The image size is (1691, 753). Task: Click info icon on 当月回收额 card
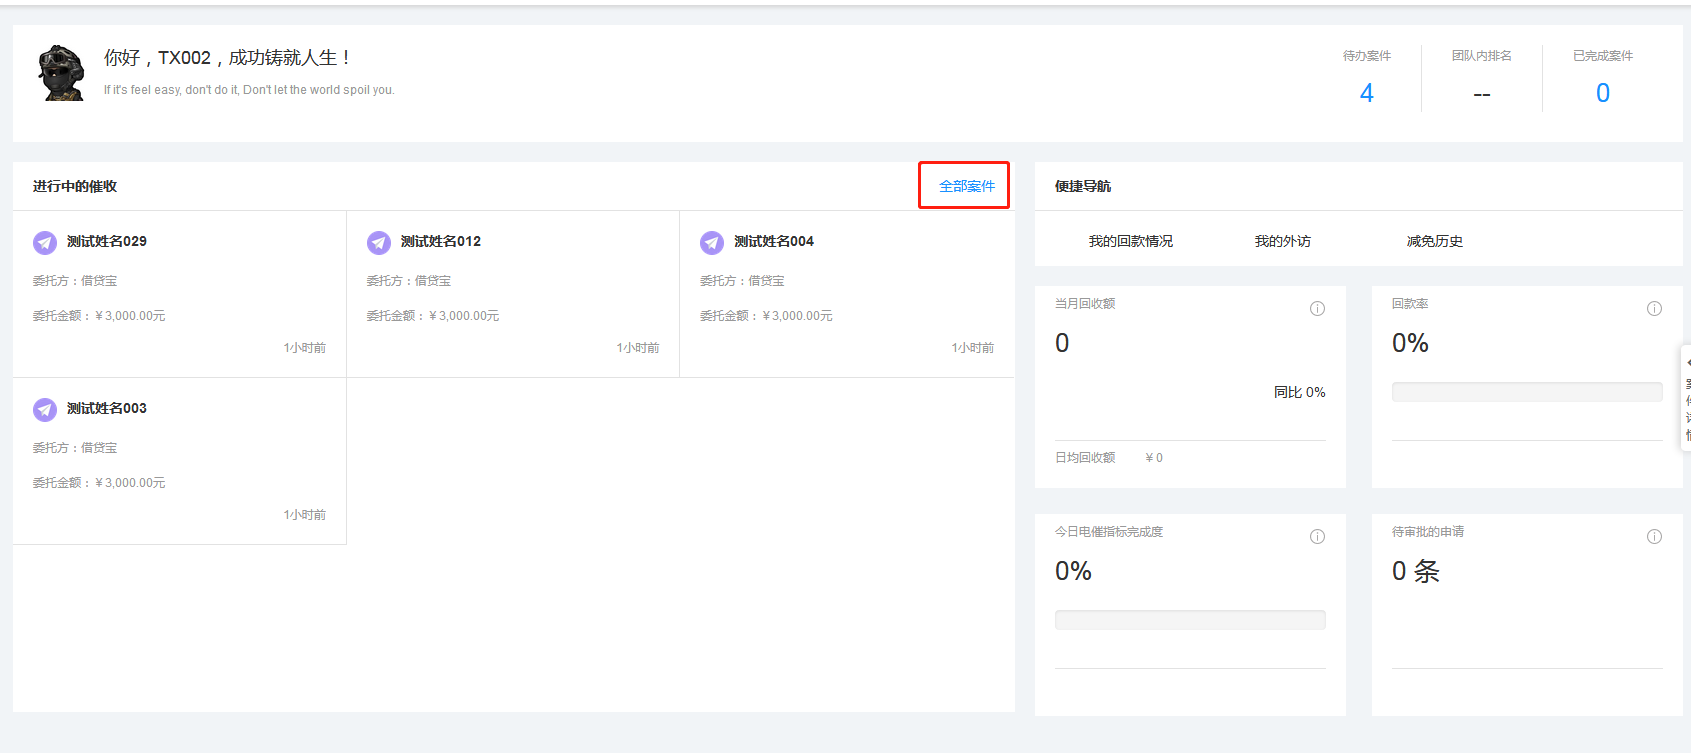click(1317, 308)
